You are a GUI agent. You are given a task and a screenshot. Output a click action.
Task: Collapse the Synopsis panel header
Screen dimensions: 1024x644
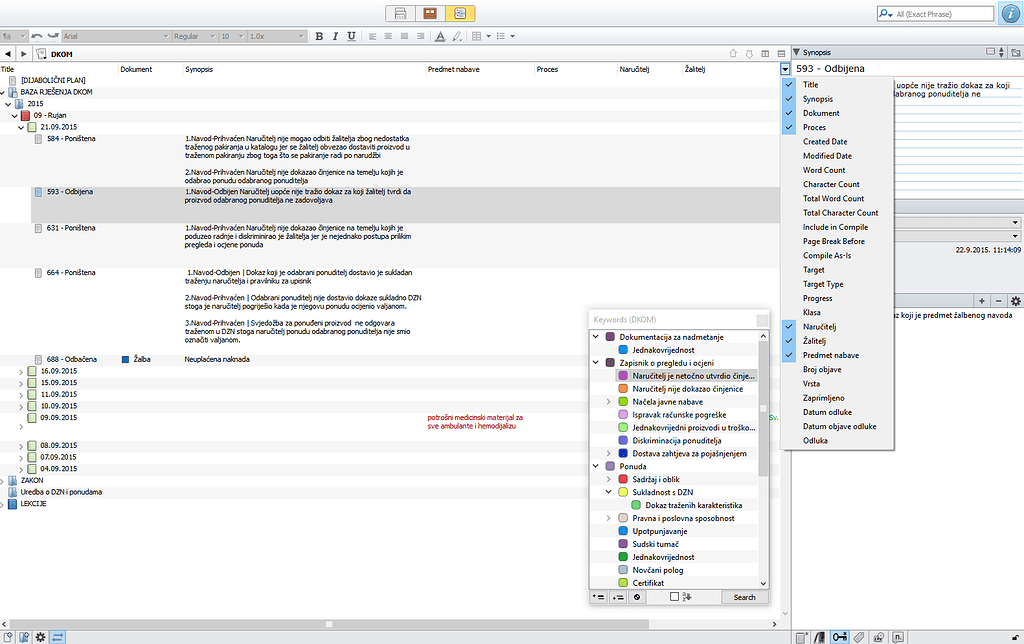point(798,52)
